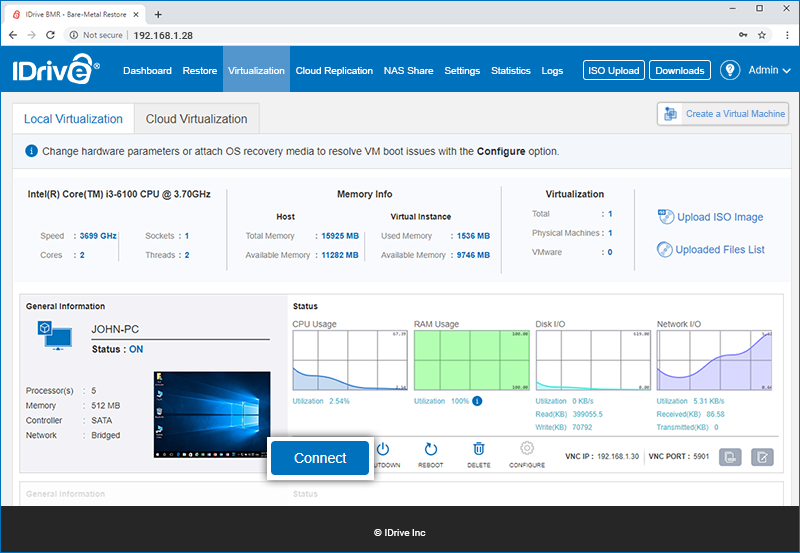
Task: Click the Upload ISO Image disc icon
Action: coord(665,217)
